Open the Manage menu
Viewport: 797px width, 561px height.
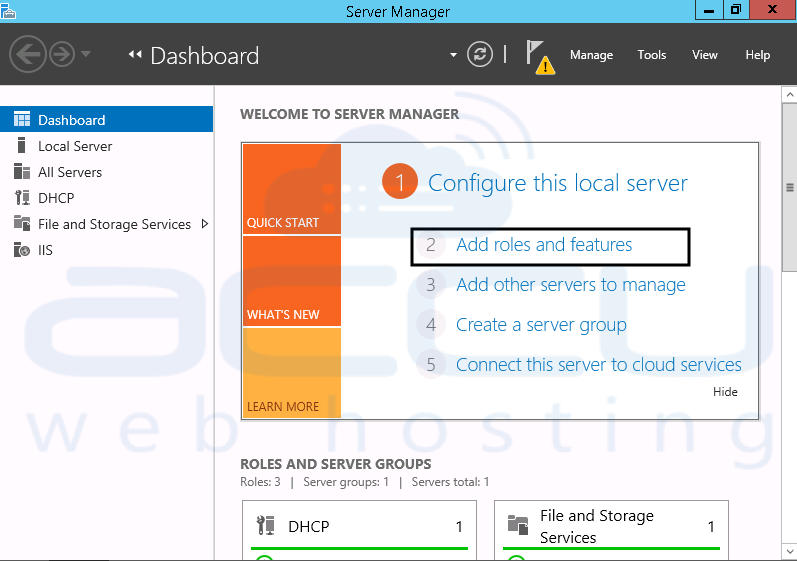(591, 55)
